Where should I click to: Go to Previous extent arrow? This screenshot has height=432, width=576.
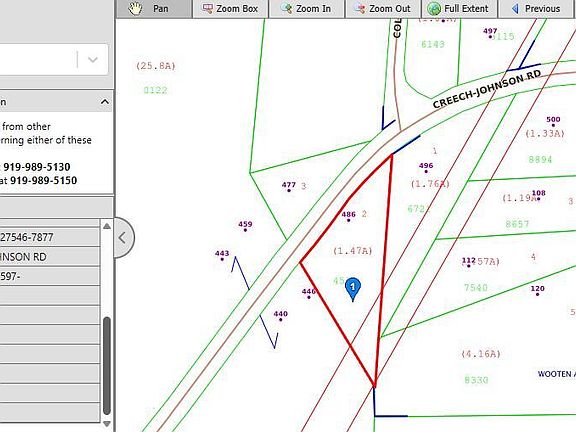click(515, 9)
